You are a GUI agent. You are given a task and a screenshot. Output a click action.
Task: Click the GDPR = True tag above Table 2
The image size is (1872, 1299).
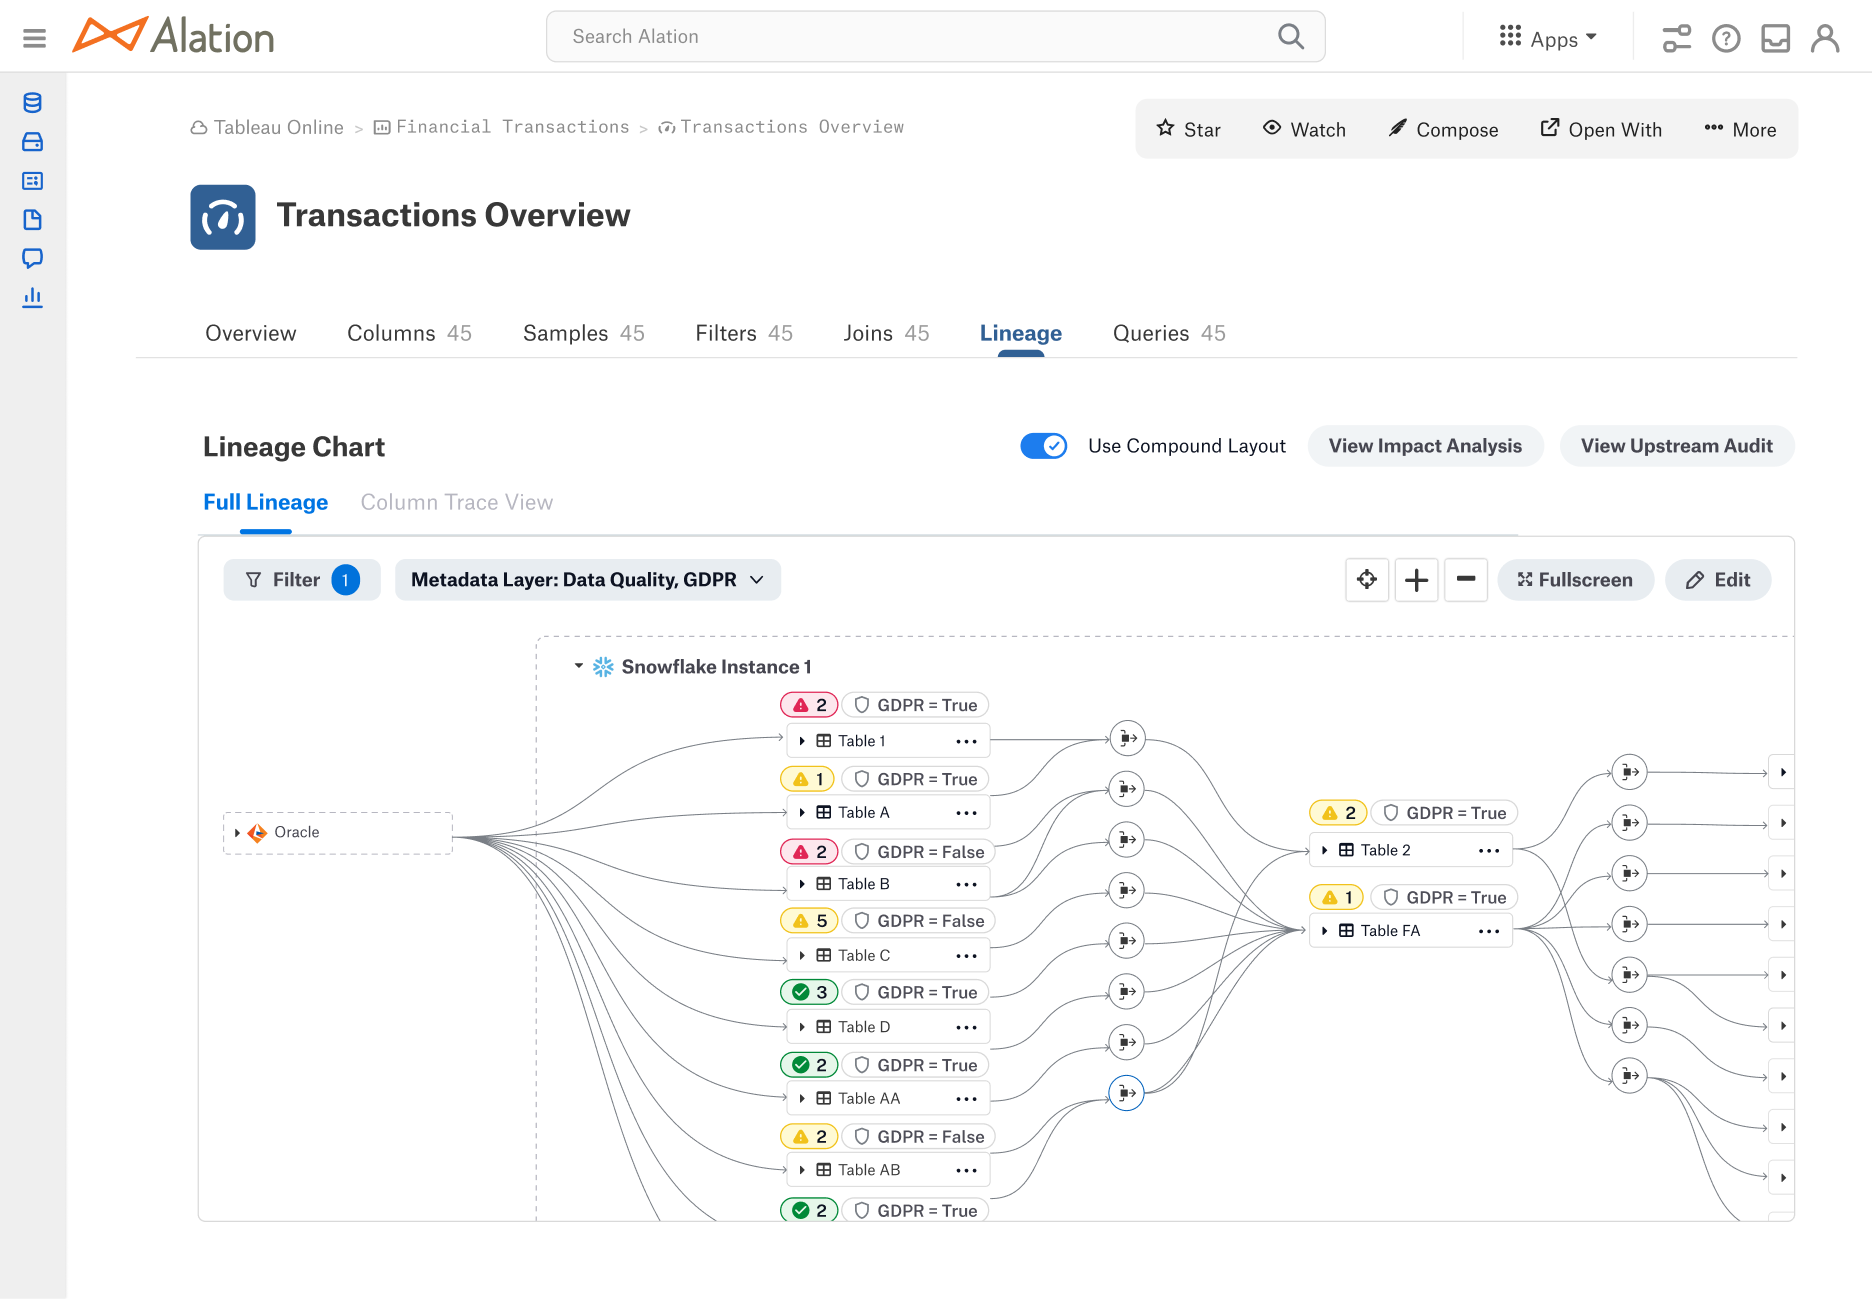(x=1444, y=813)
